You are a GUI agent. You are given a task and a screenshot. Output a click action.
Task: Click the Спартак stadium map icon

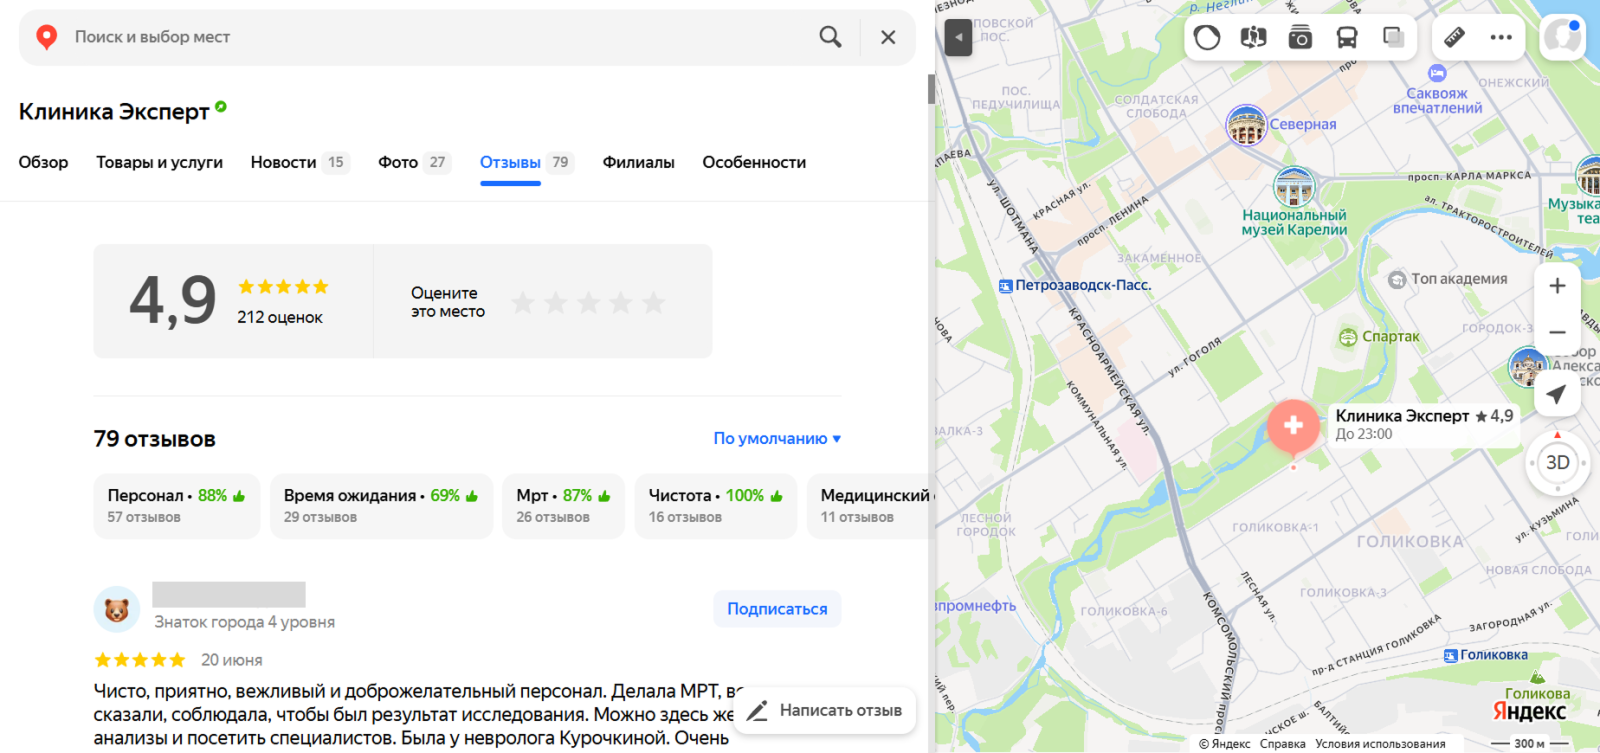click(1348, 337)
